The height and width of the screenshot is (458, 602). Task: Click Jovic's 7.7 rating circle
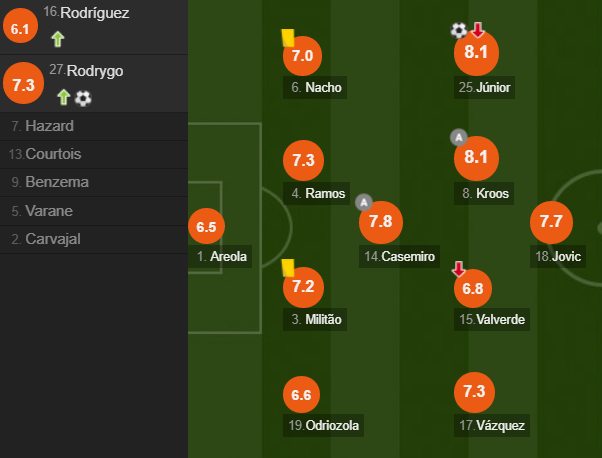pyautogui.click(x=551, y=222)
